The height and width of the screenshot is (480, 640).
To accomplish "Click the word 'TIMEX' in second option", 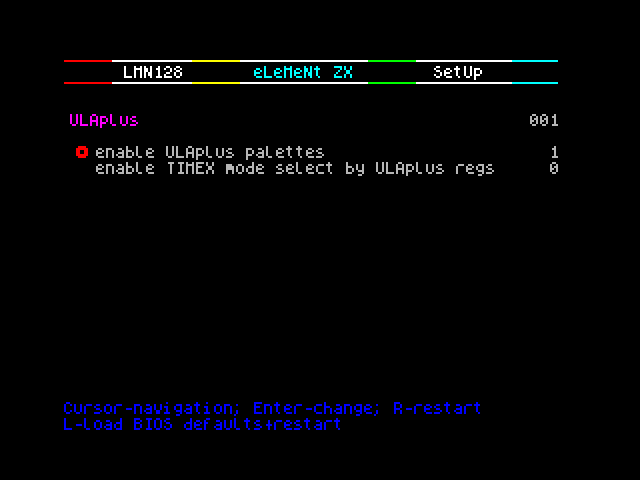I will pos(191,168).
